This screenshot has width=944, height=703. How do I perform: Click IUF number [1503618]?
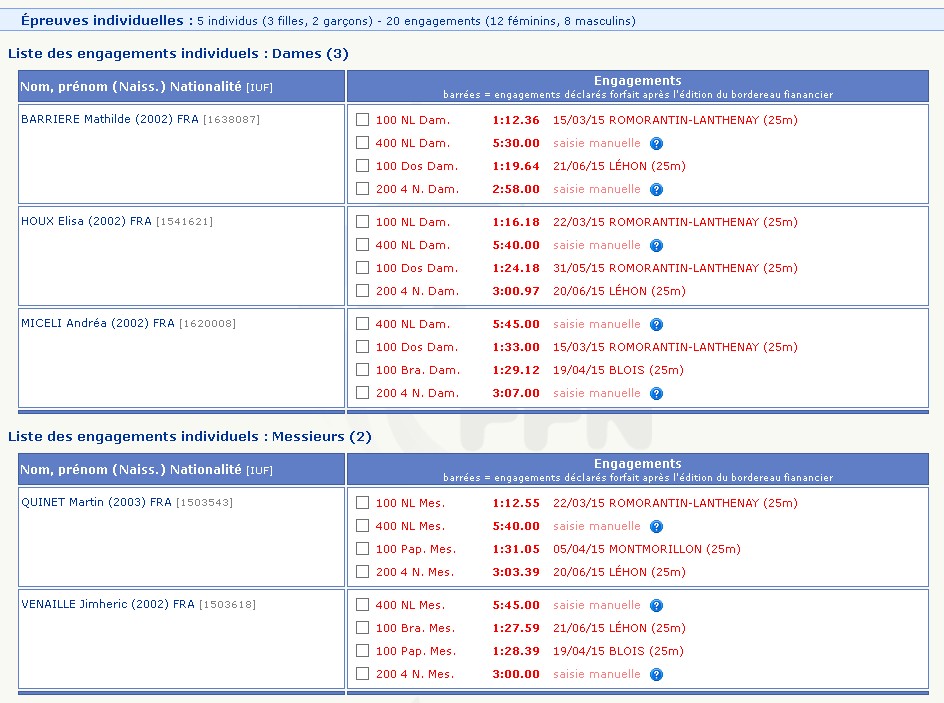(227, 604)
